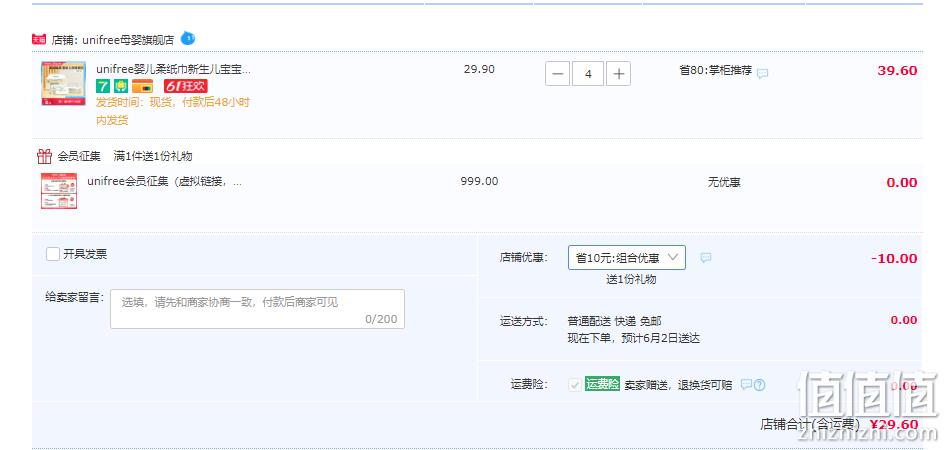Viewport: 947px width, 450px height.
Task: Click the unit price 999.00
Action: point(479,181)
